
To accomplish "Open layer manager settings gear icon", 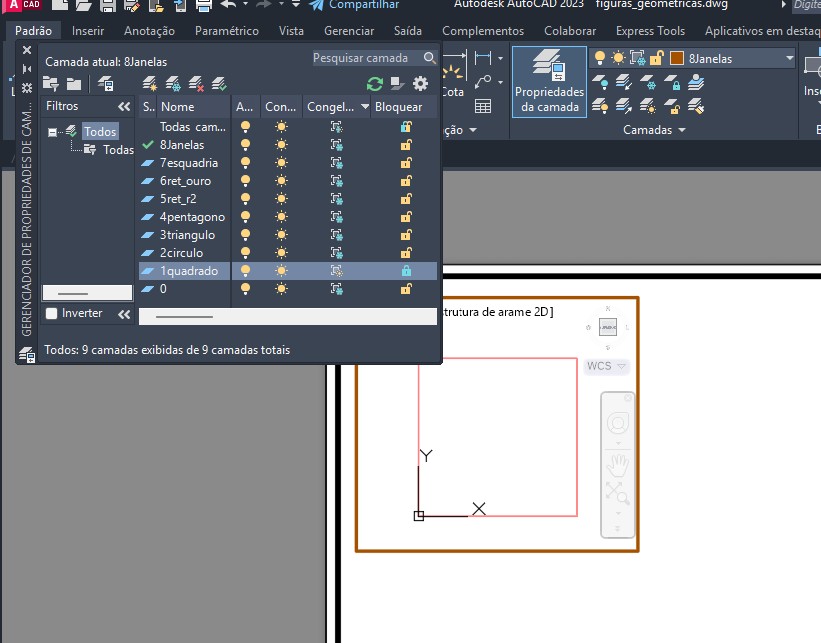I will (x=420, y=84).
